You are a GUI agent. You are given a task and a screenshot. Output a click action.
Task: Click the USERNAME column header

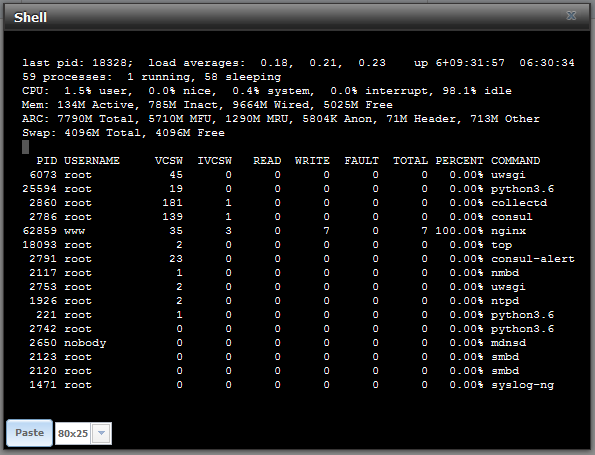click(x=92, y=161)
